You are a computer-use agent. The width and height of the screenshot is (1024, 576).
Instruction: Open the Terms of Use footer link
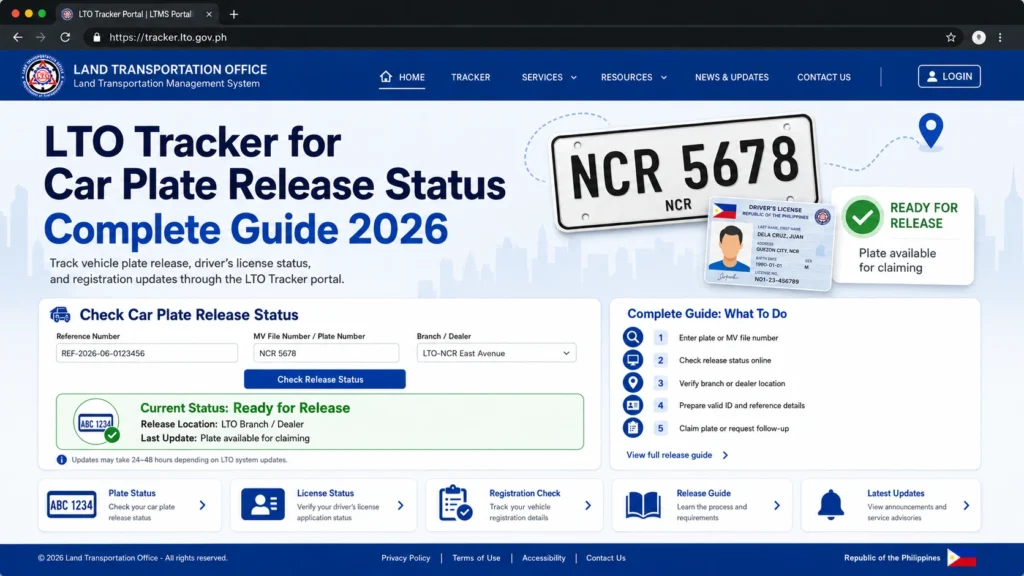[476, 558]
